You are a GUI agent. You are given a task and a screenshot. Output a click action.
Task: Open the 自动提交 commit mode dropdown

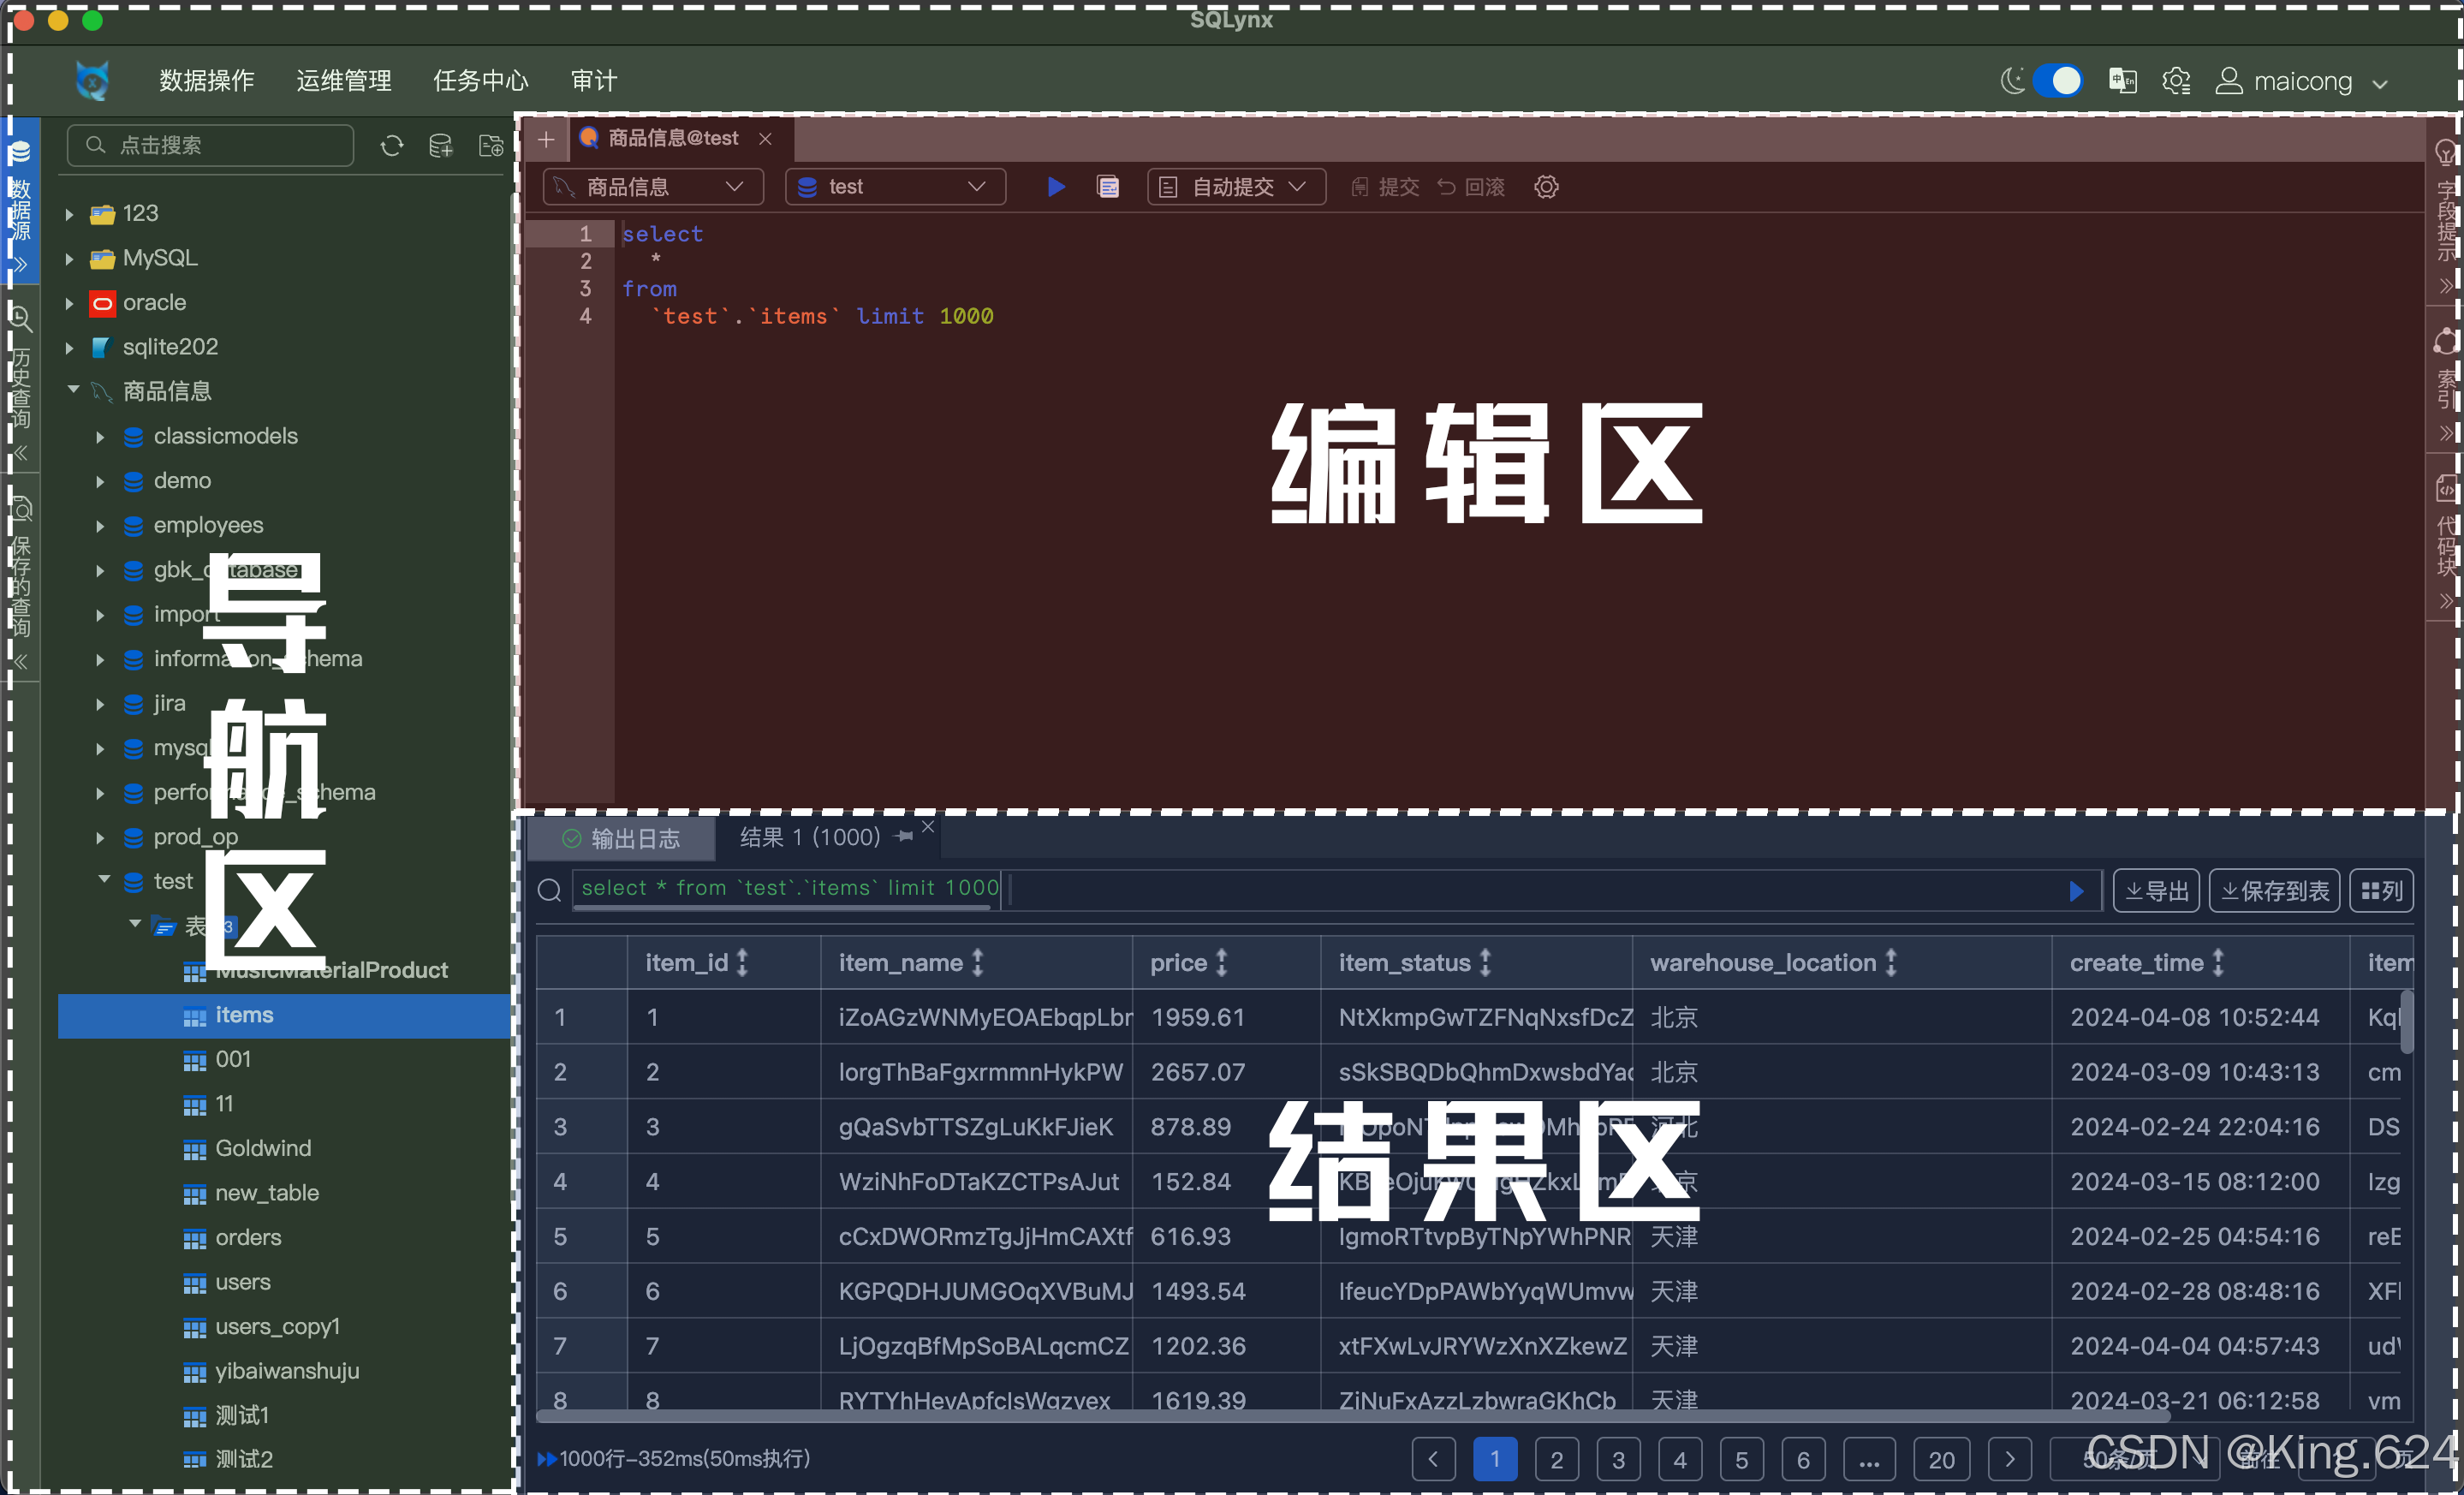pos(1235,187)
